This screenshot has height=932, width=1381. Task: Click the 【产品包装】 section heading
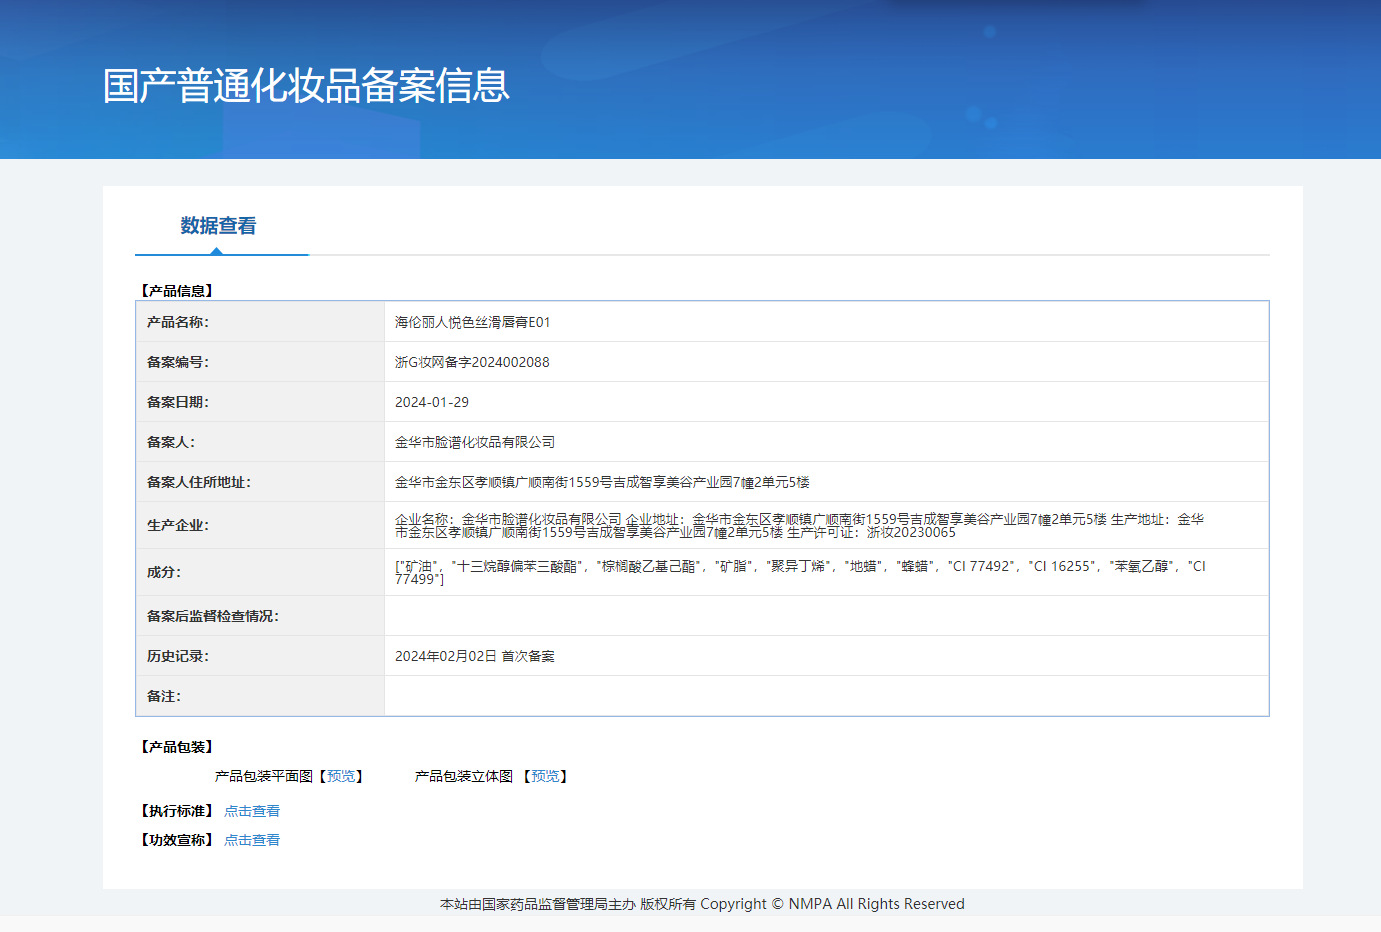point(177,747)
